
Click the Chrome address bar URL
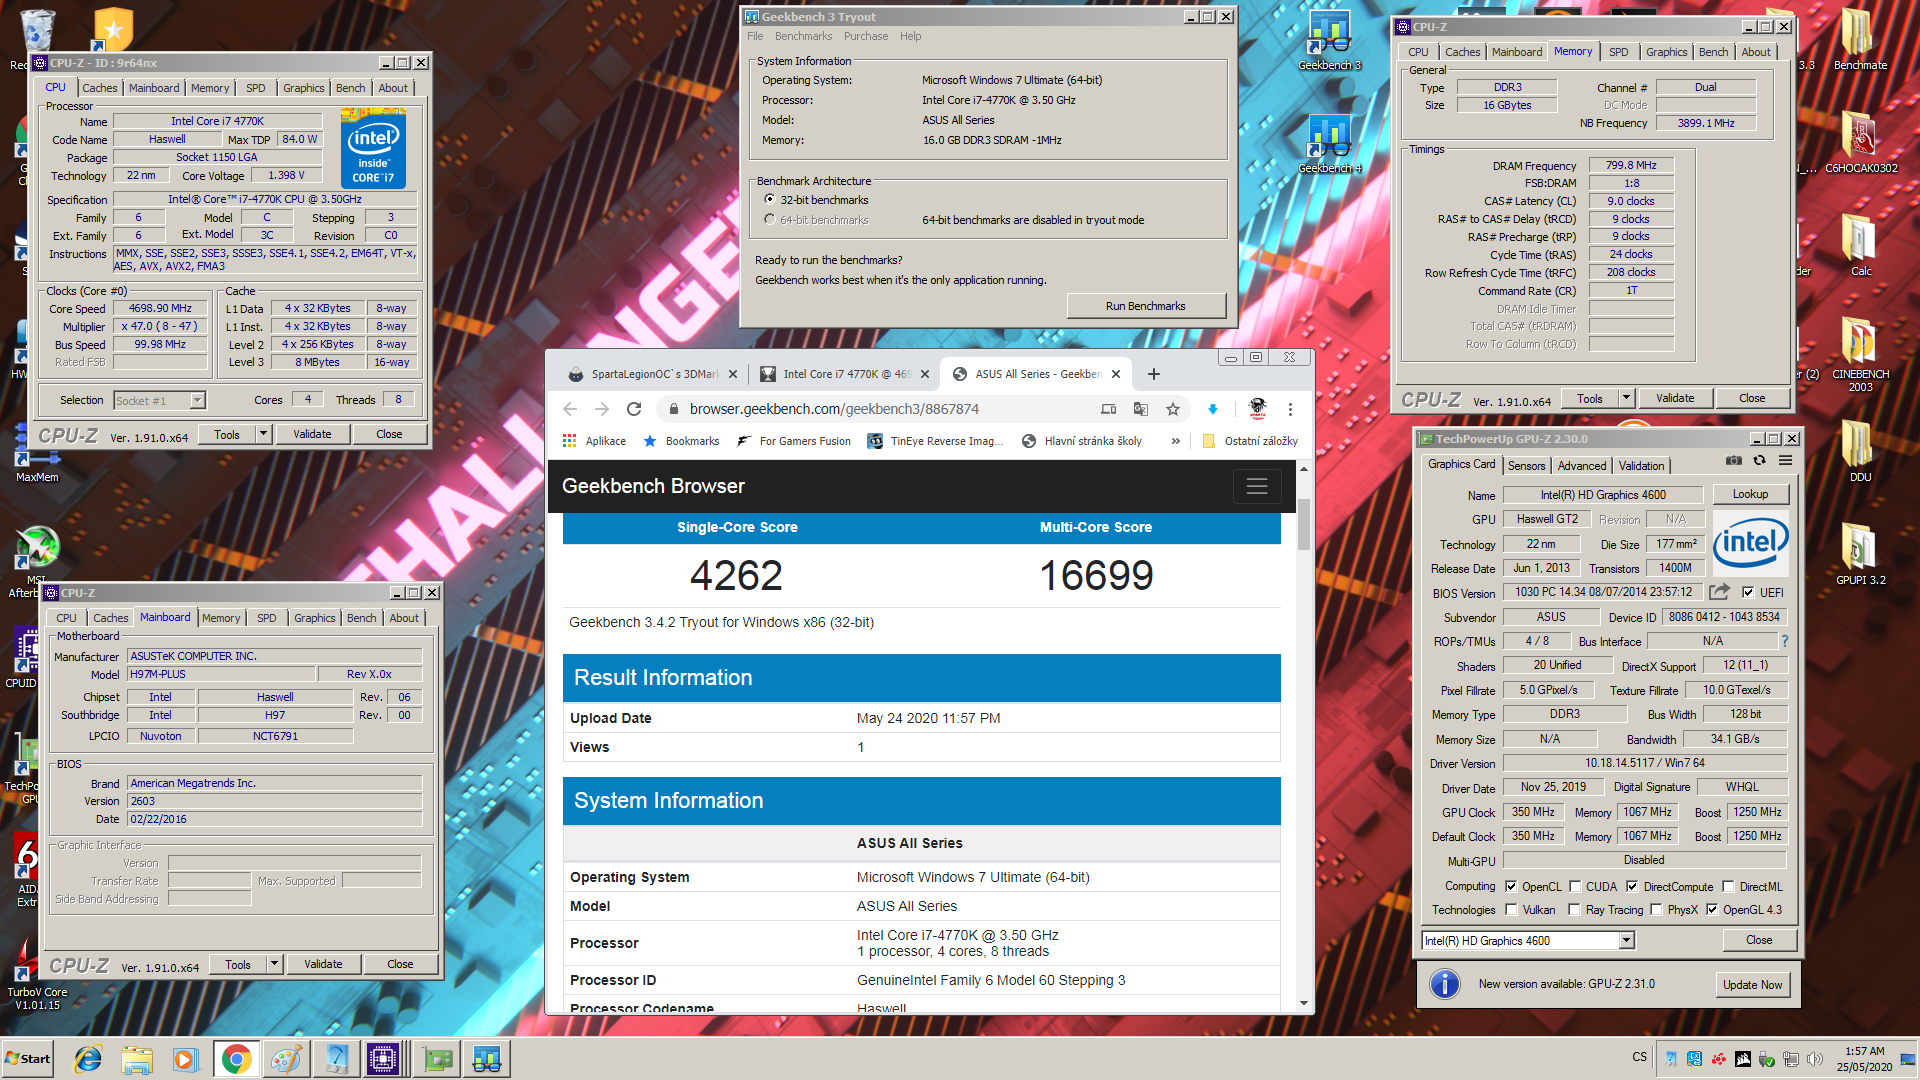pyautogui.click(x=834, y=409)
